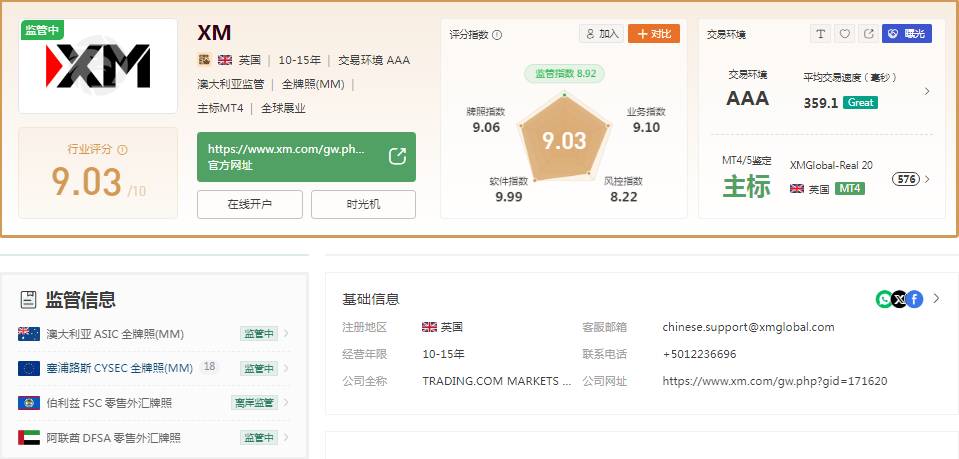
Task: Click the 风控指数 8.22 value
Action: 623,196
